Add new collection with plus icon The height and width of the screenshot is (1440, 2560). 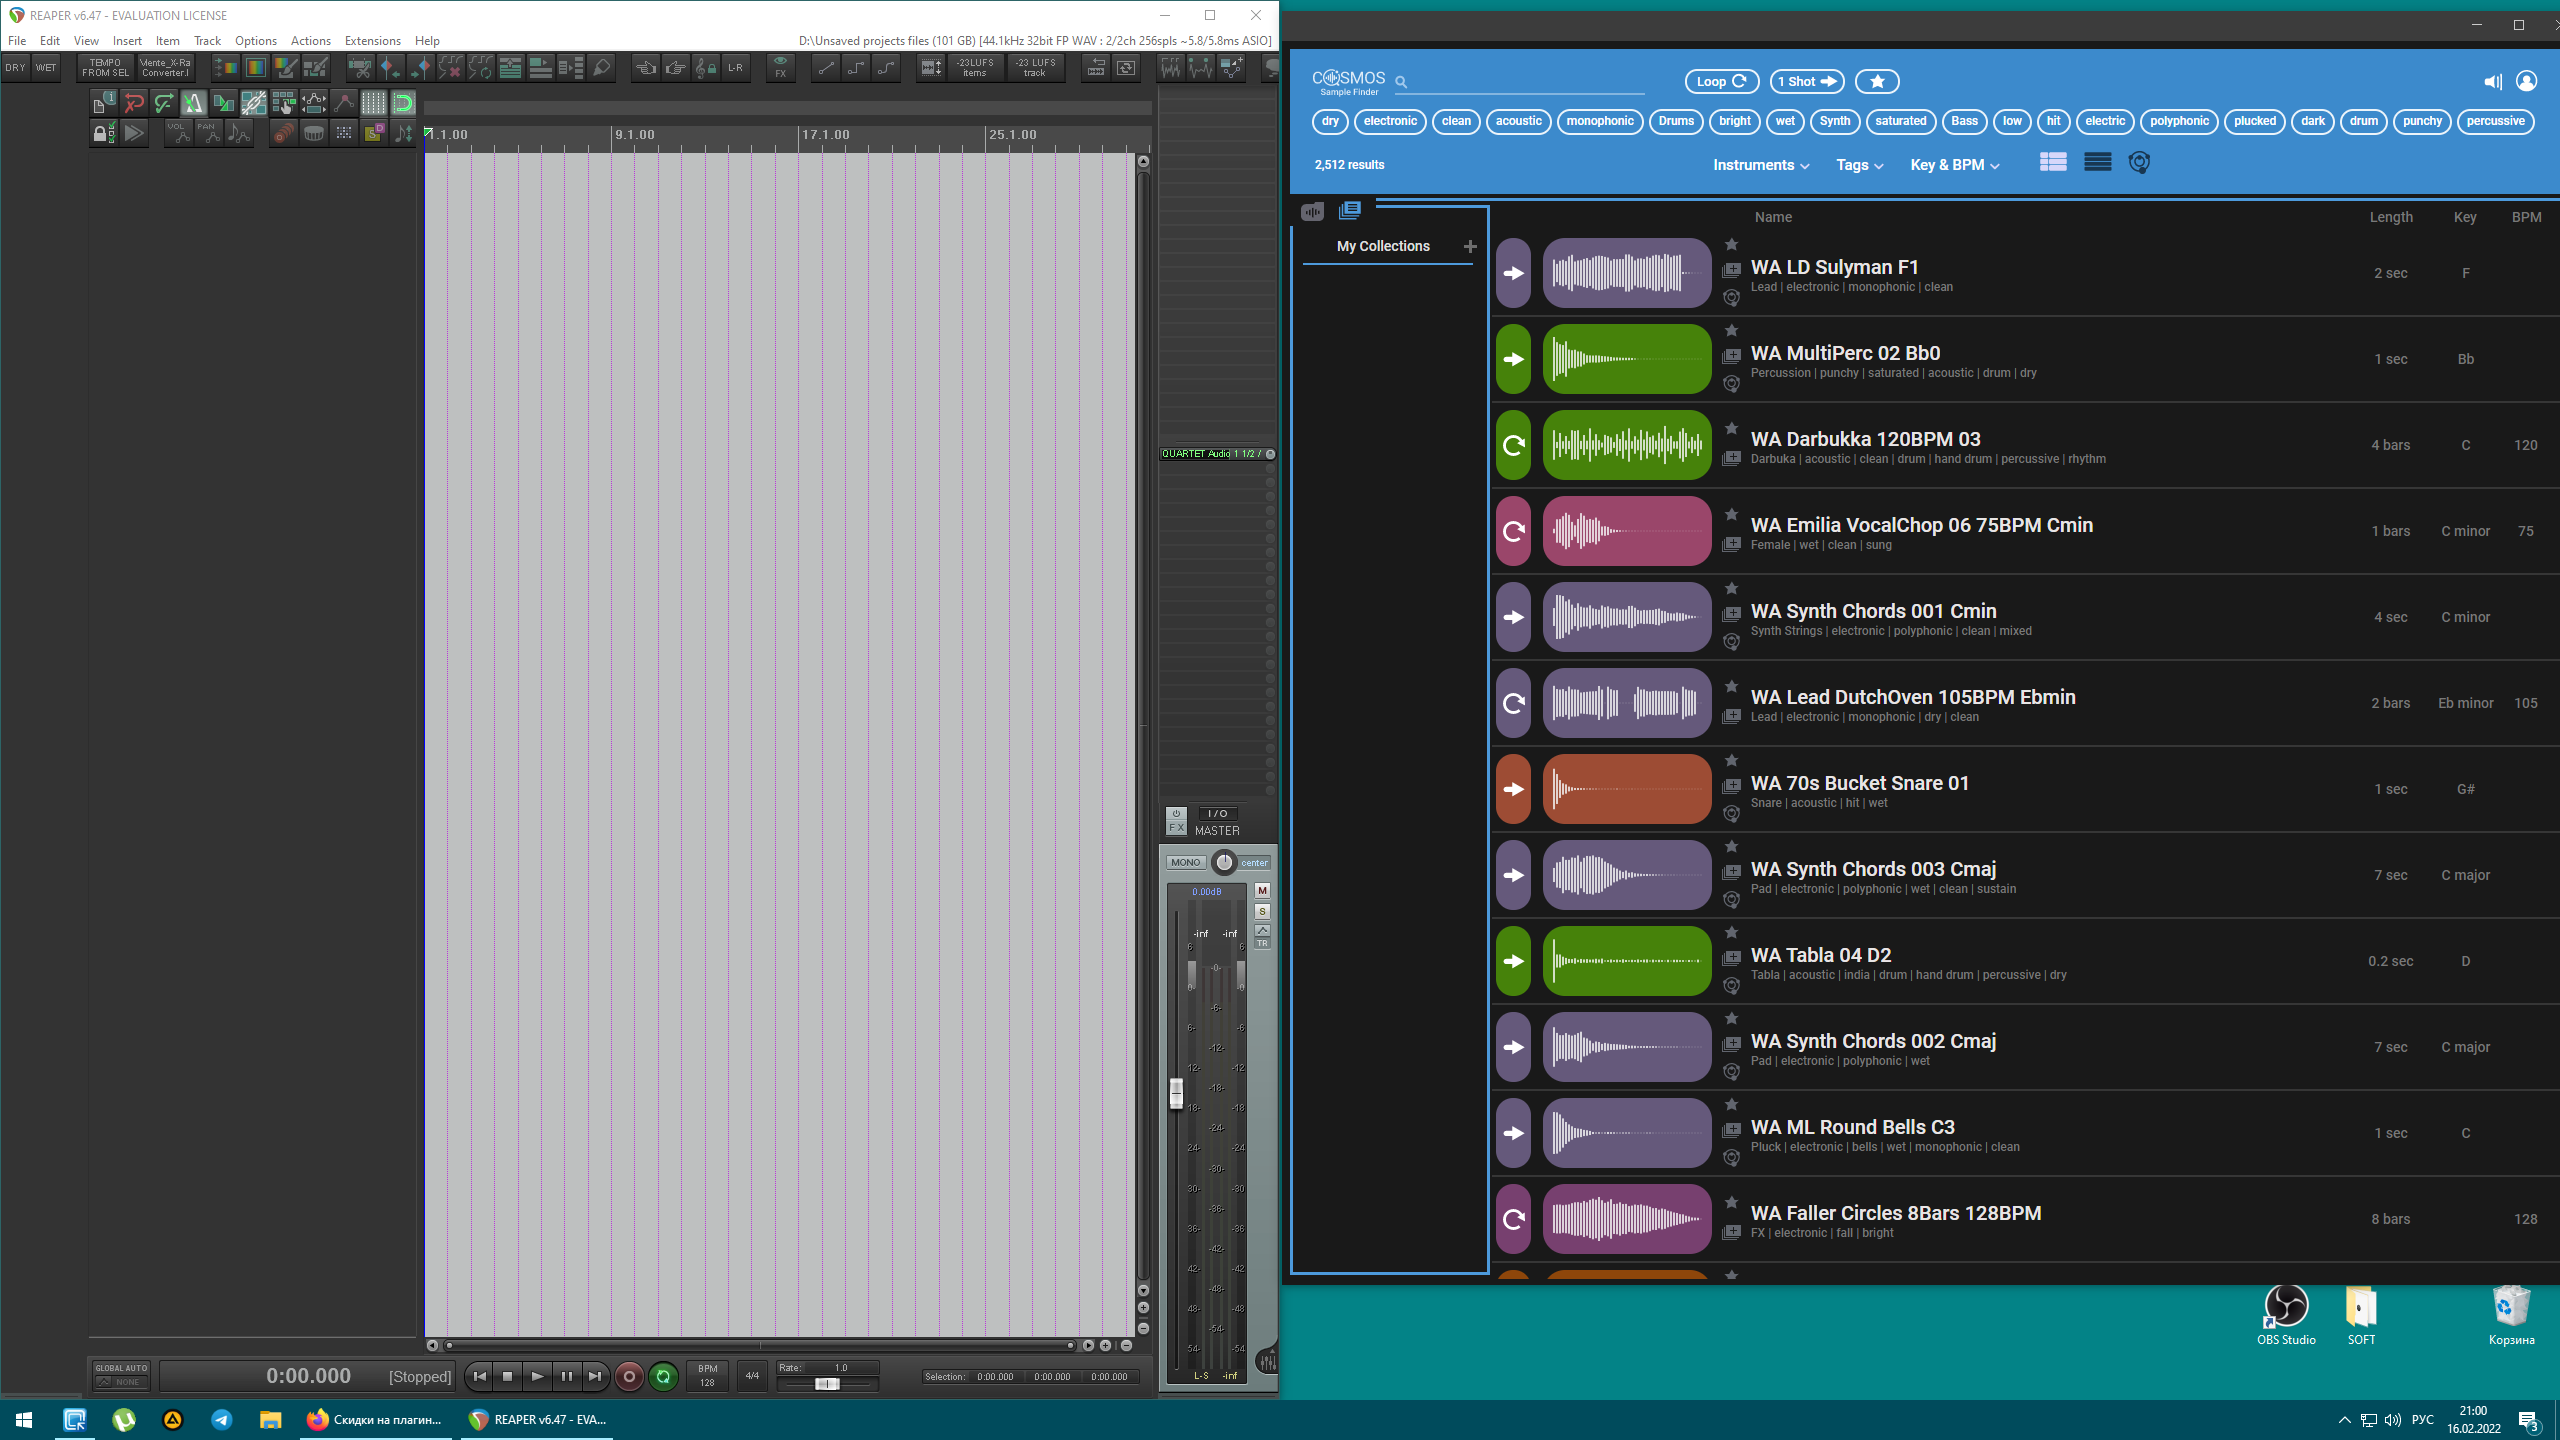tap(1470, 246)
